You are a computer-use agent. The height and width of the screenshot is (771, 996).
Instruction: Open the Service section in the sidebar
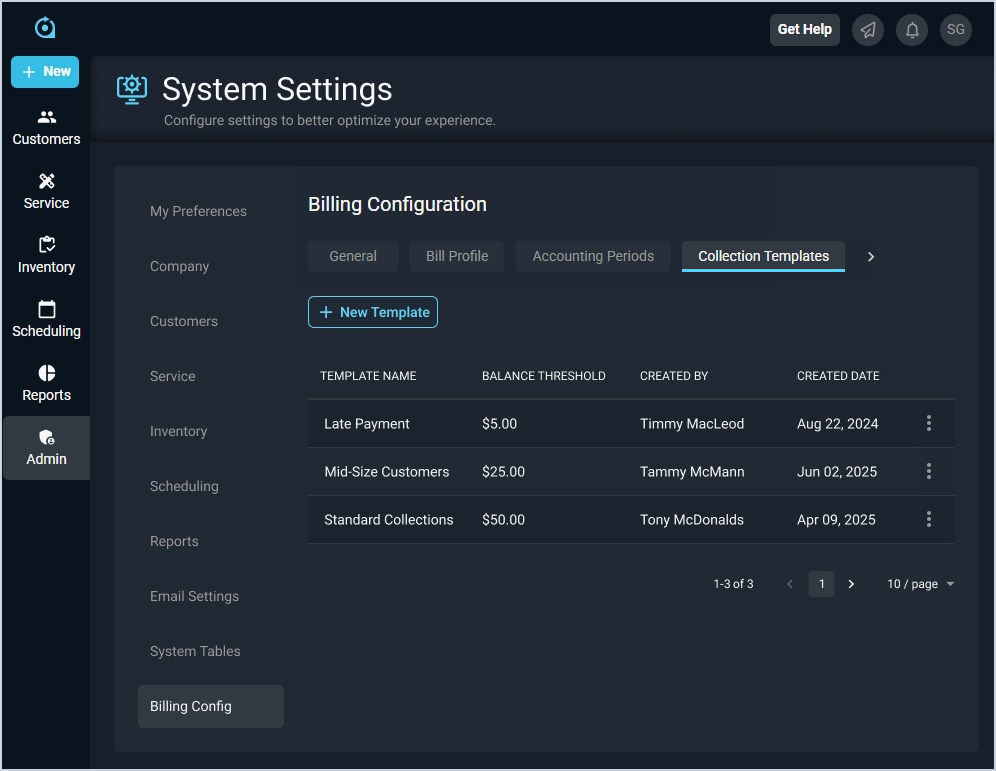pos(46,191)
